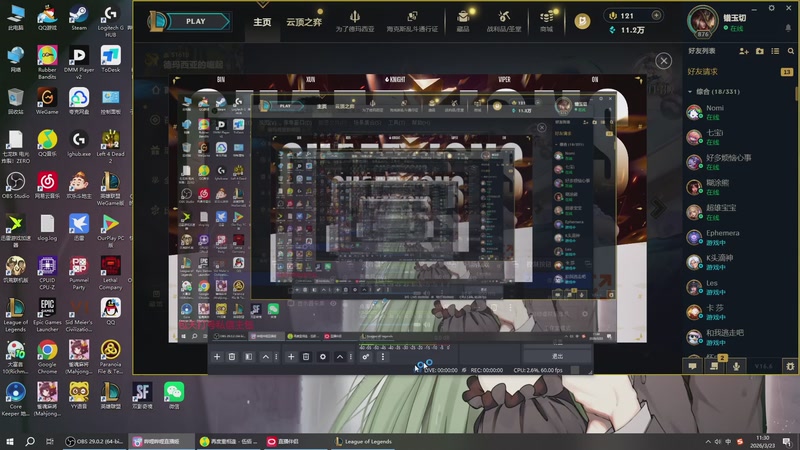Open WeGame desktop shortcut

click(x=47, y=101)
